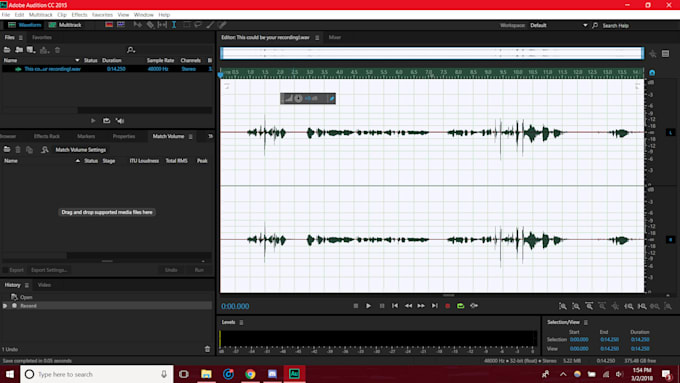Move playhead to previous marker
Image resolution: width=680 pixels, height=383 pixels.
click(395, 306)
